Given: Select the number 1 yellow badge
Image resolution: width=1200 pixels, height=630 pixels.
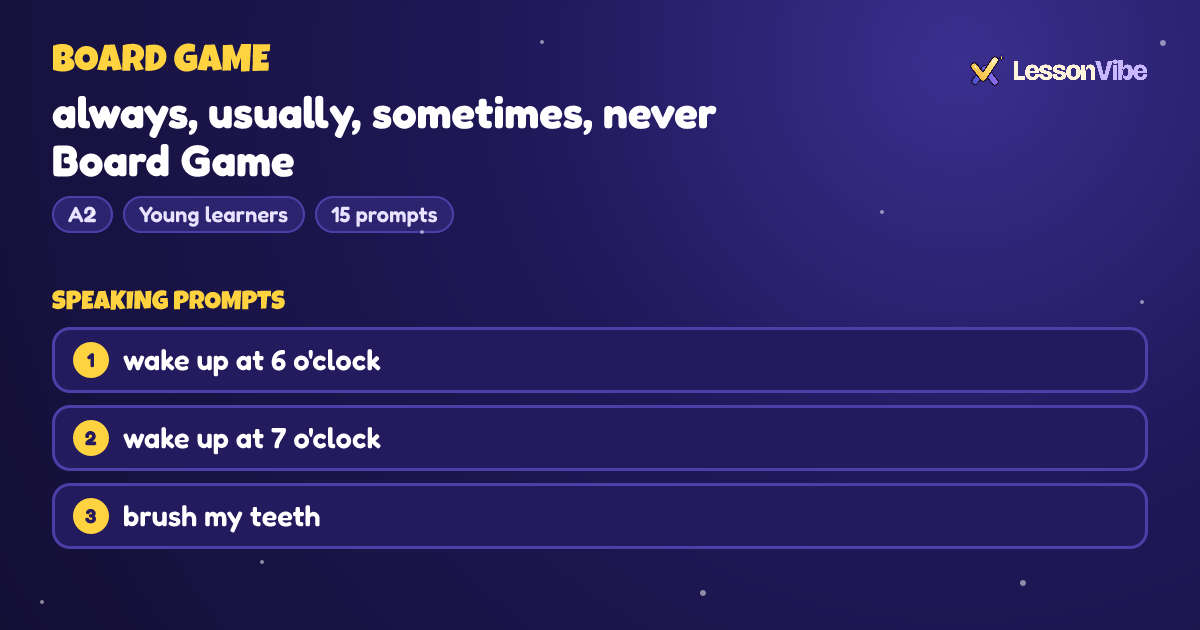Looking at the screenshot, I should coord(91,360).
